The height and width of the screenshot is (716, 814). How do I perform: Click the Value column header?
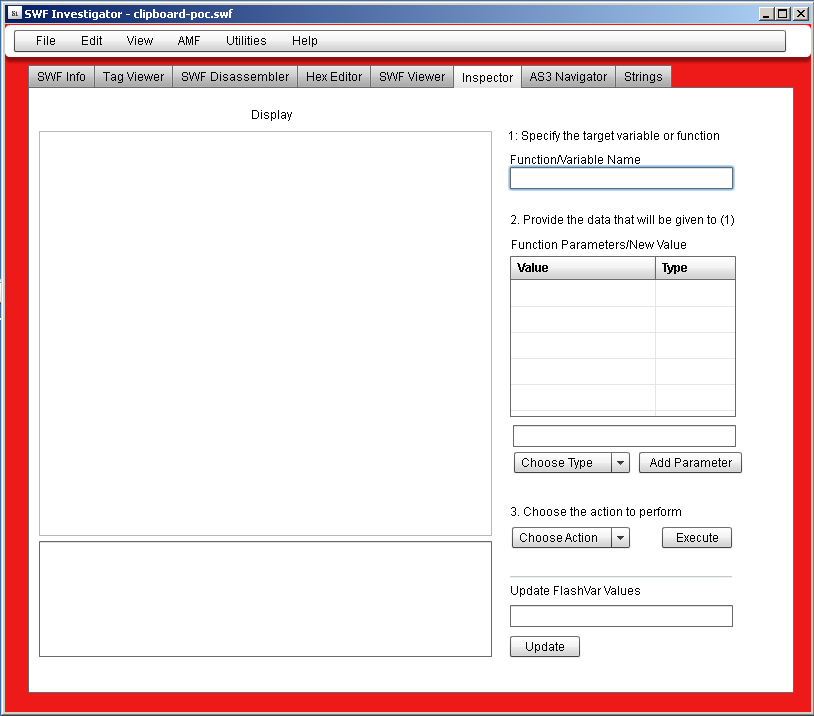click(x=583, y=268)
